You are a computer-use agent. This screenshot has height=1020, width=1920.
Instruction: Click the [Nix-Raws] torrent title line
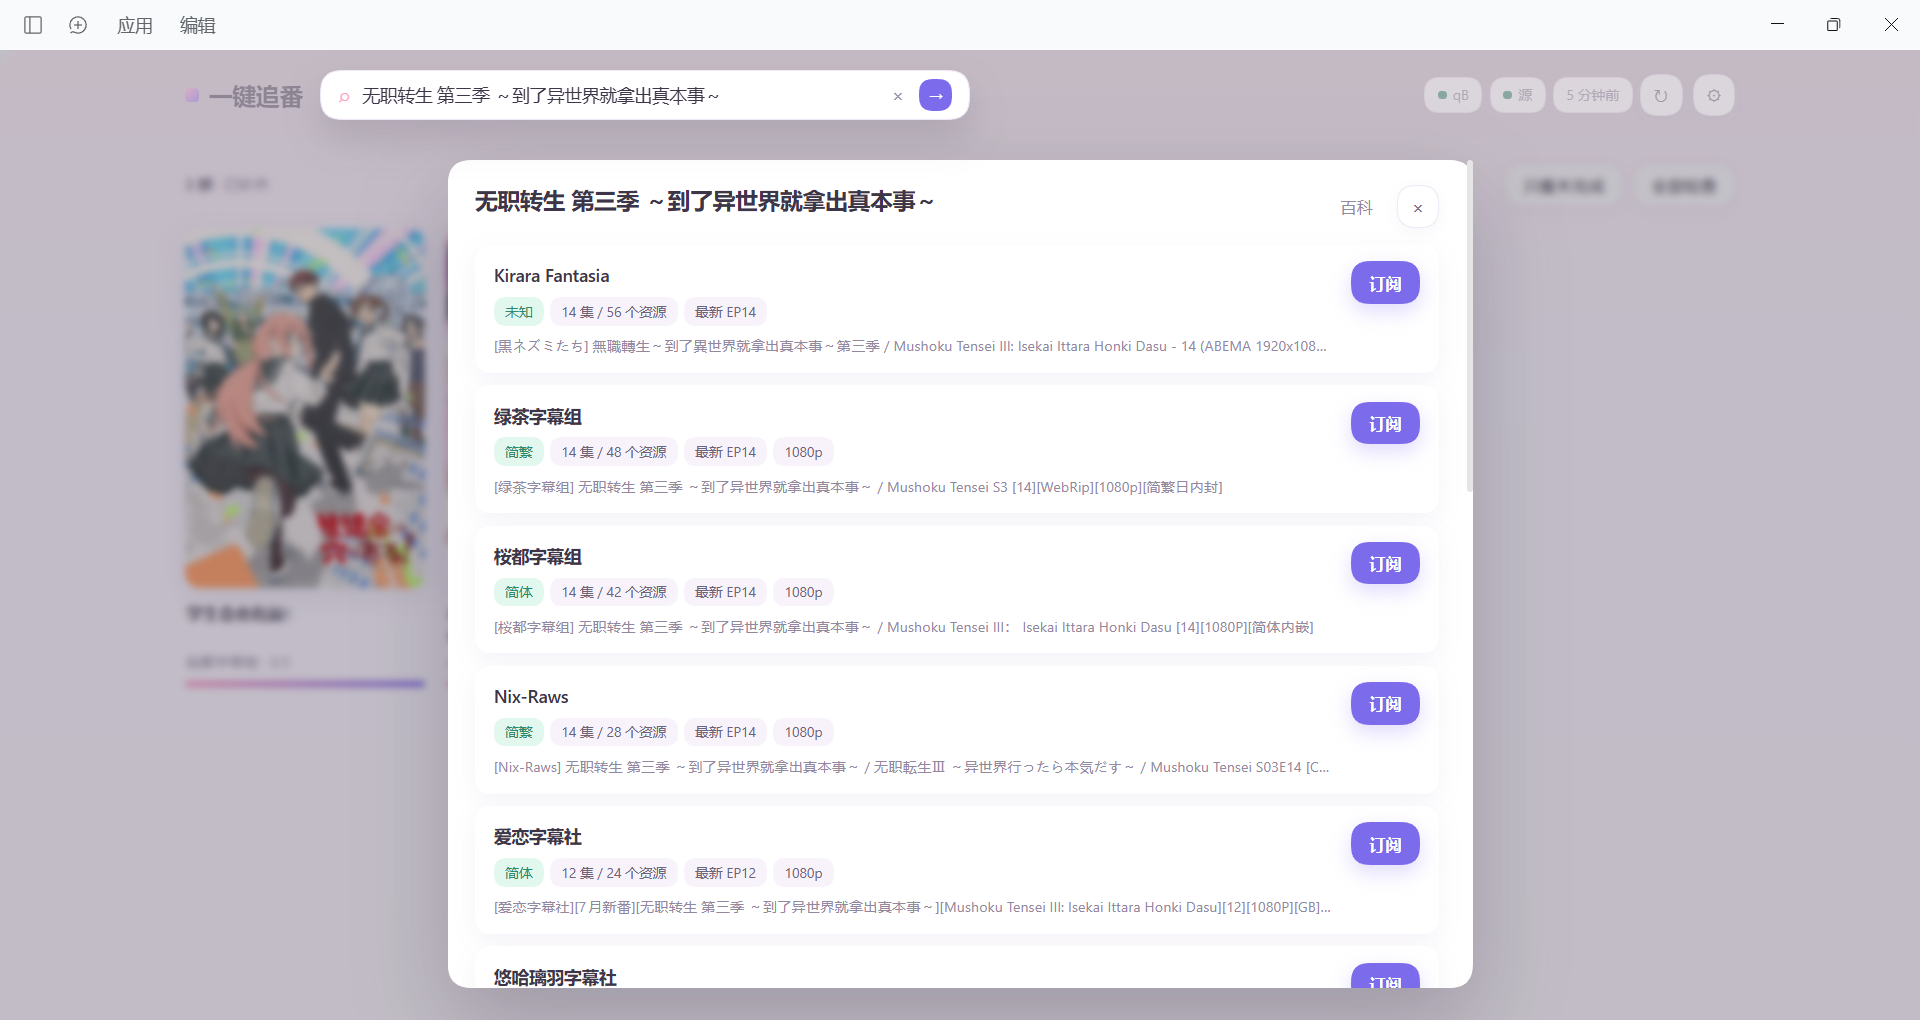(911, 767)
